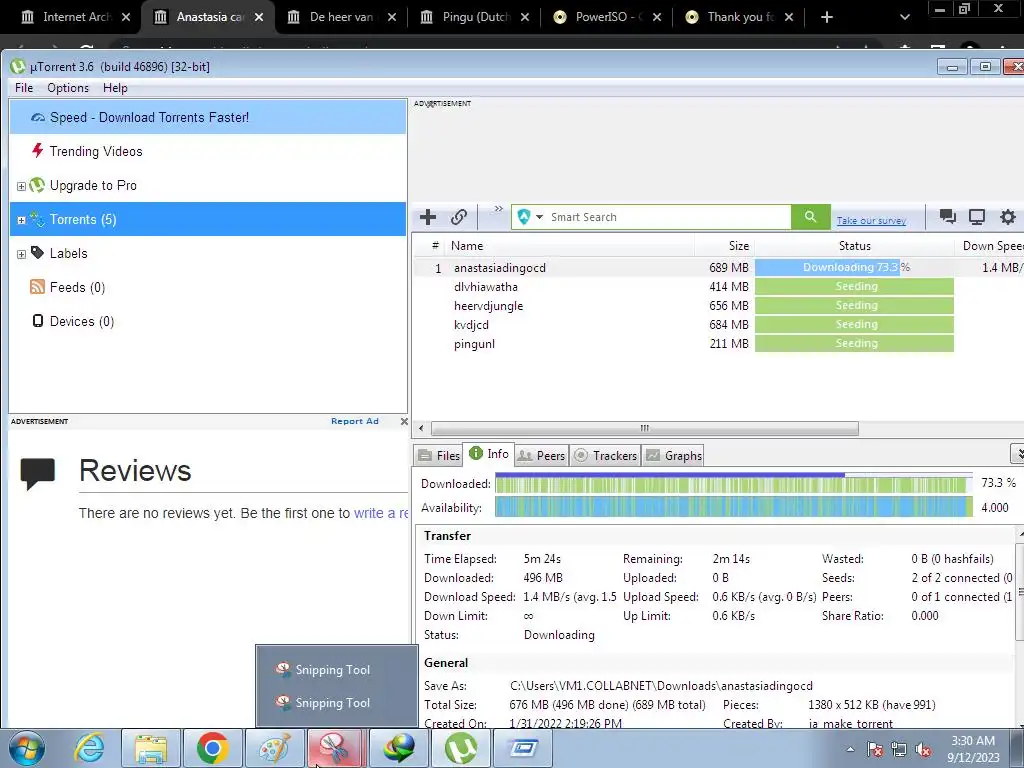Show more toolbar buttons chevron

click(x=498, y=209)
